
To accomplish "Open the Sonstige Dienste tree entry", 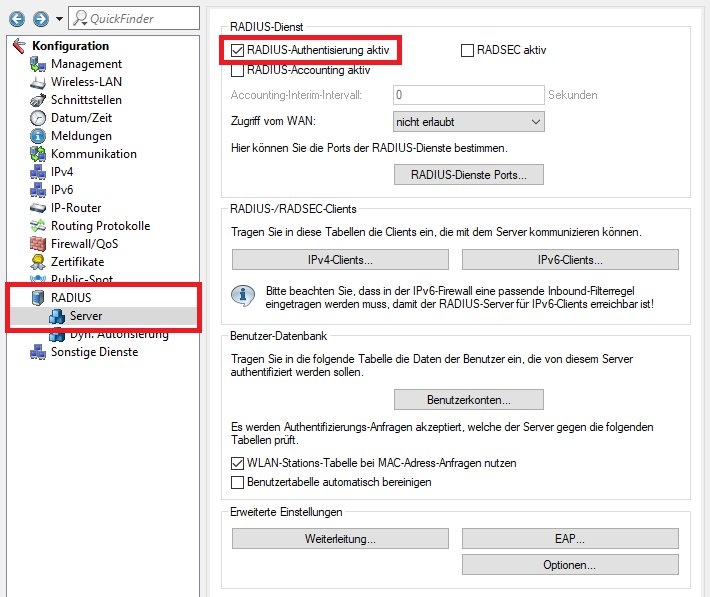I will click(x=94, y=352).
